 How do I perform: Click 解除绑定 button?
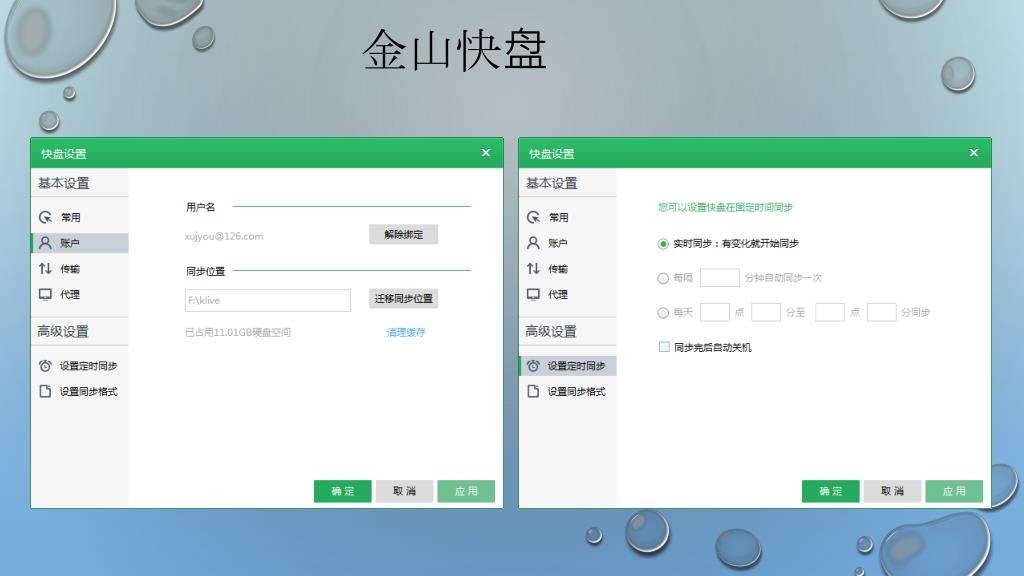click(403, 234)
